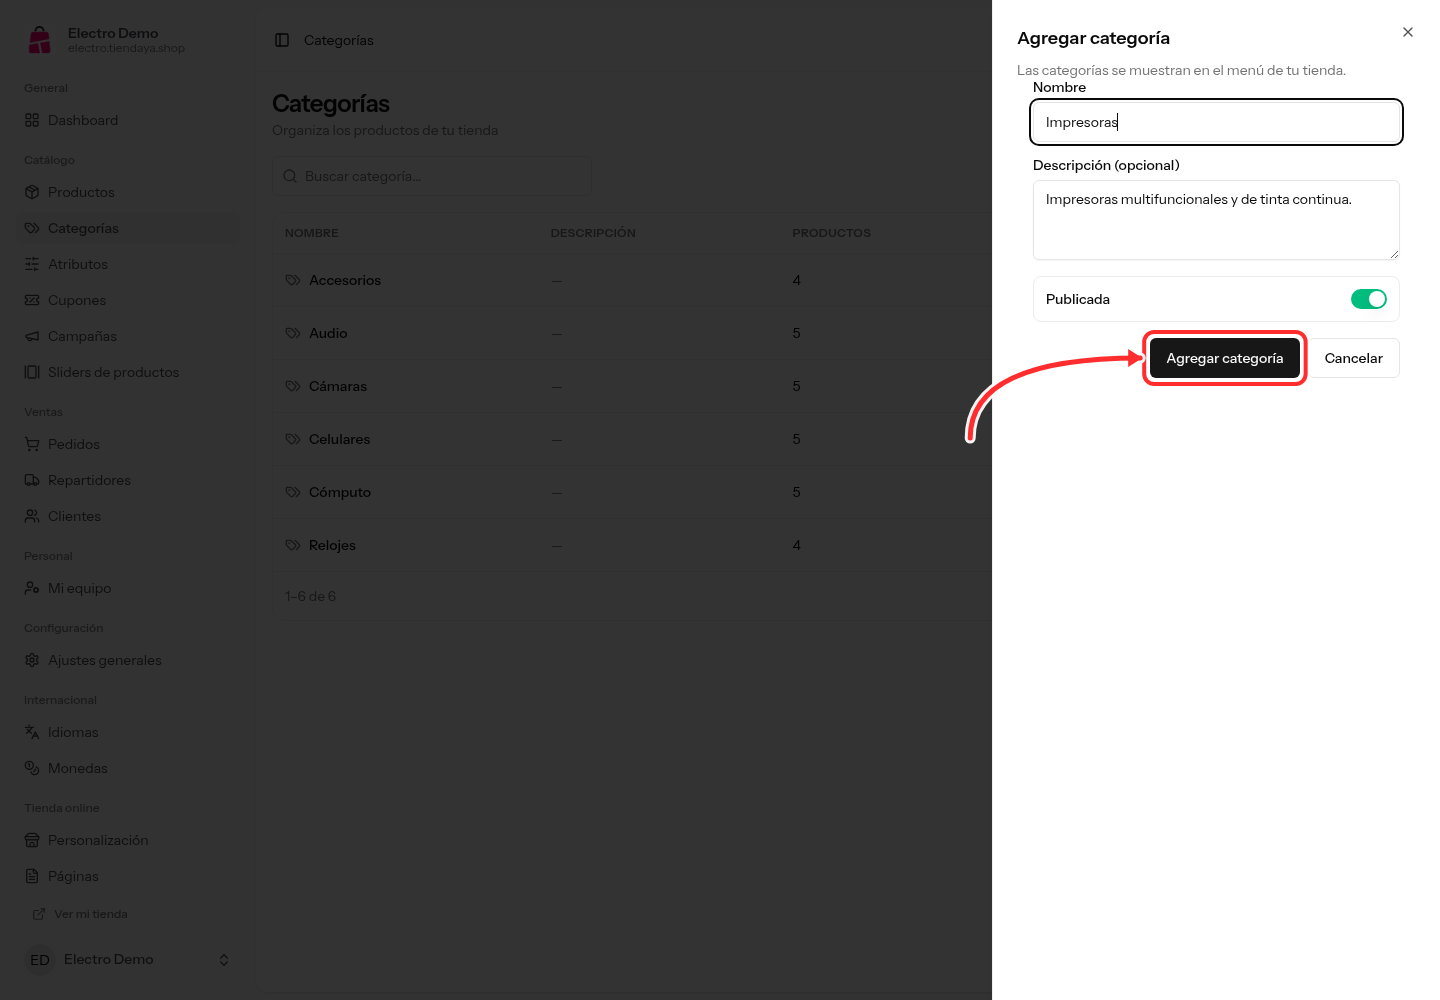
Task: Click the electro.tiendaya.shop store URL text
Action: click(126, 48)
